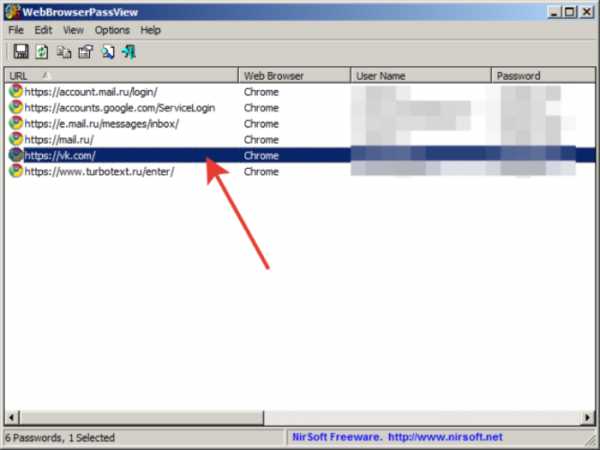Click the Save Selected Items floppy icon

click(20, 52)
